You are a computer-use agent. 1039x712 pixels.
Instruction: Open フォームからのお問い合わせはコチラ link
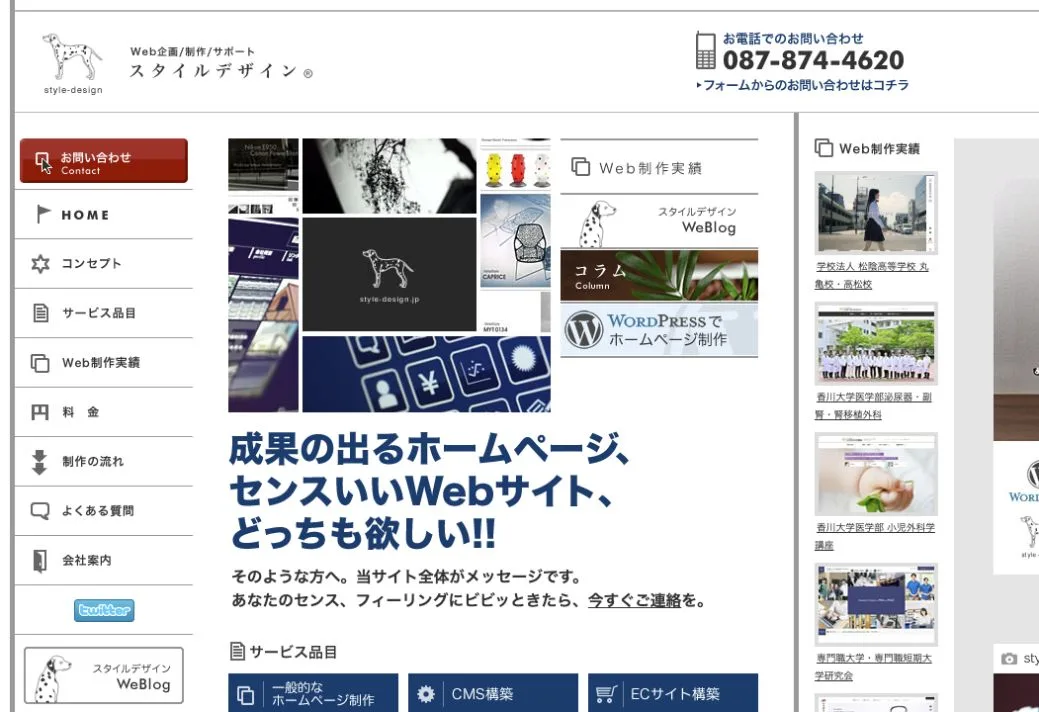[x=802, y=85]
